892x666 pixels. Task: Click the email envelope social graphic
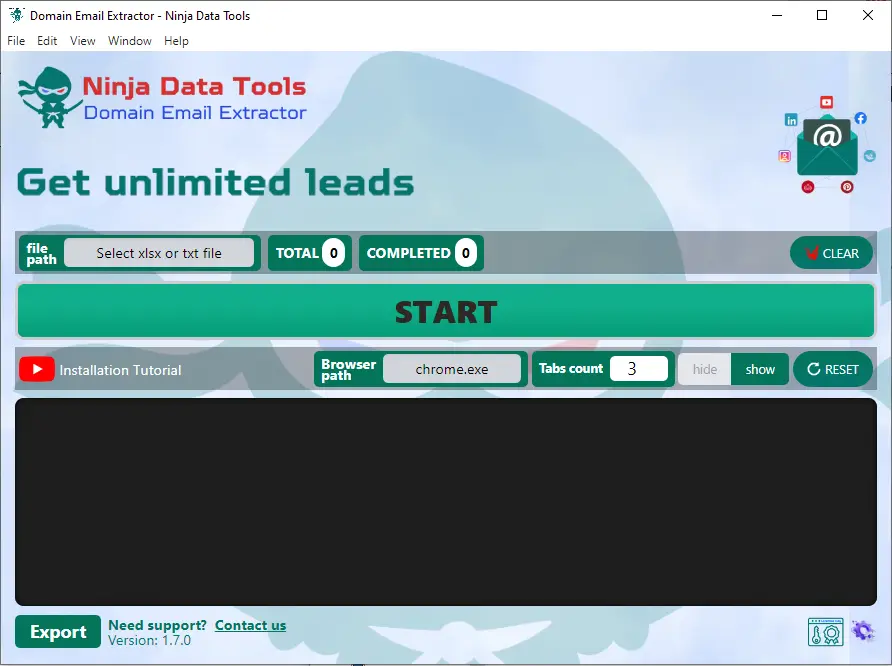827,146
